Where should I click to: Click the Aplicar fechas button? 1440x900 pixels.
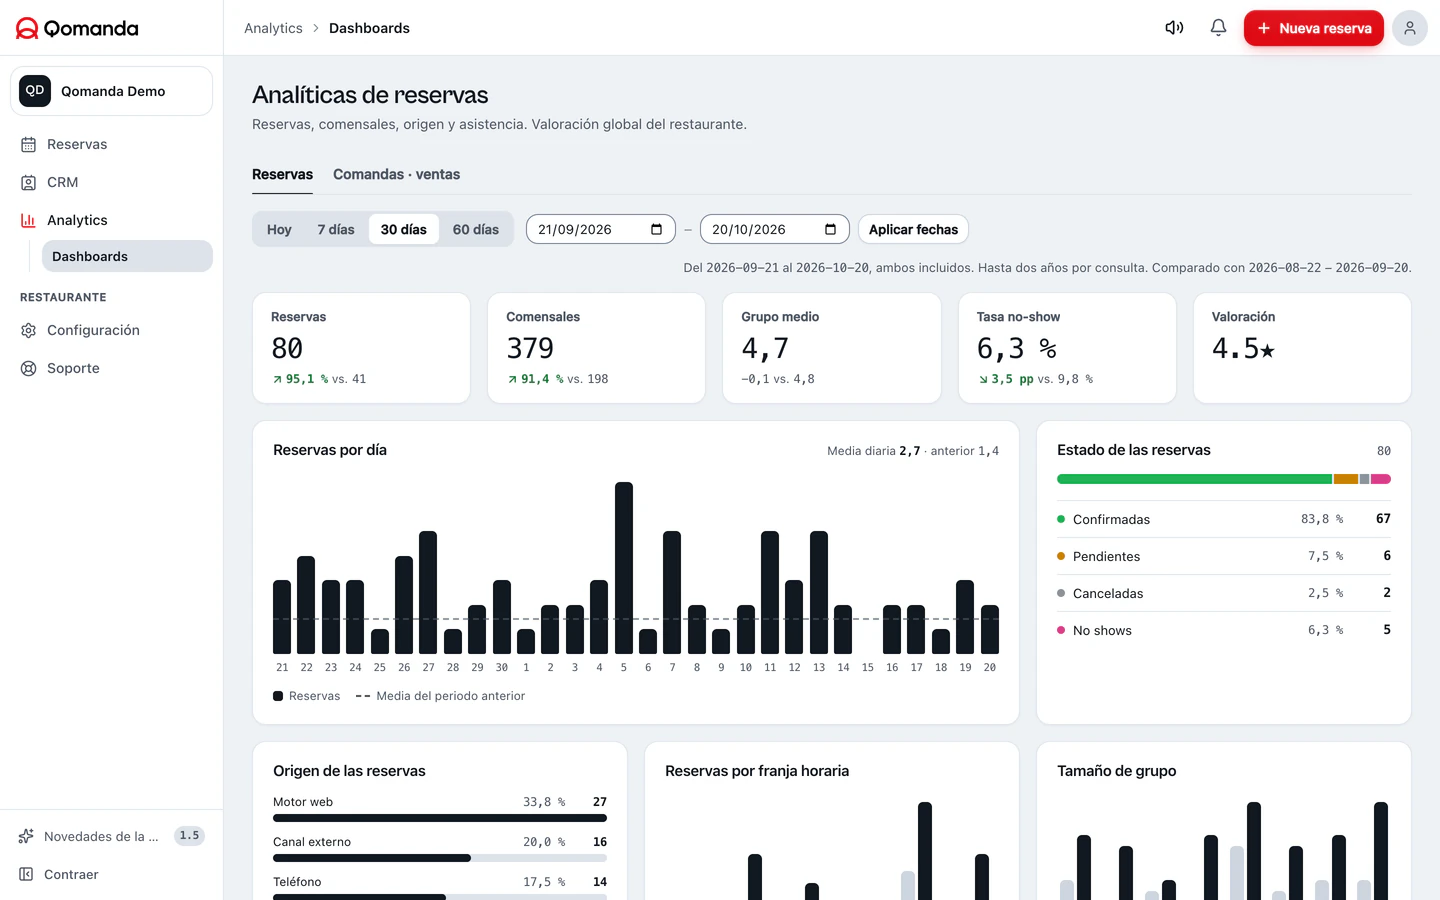tap(913, 229)
